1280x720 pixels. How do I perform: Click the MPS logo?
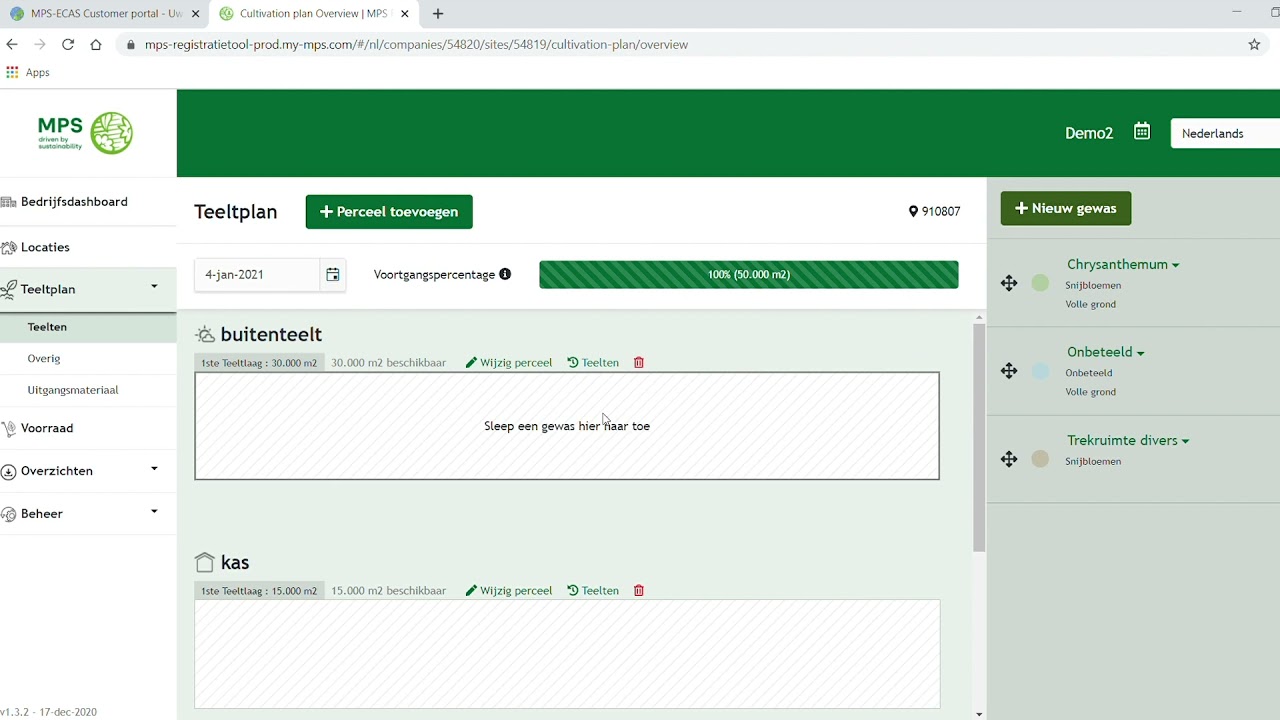[85, 133]
